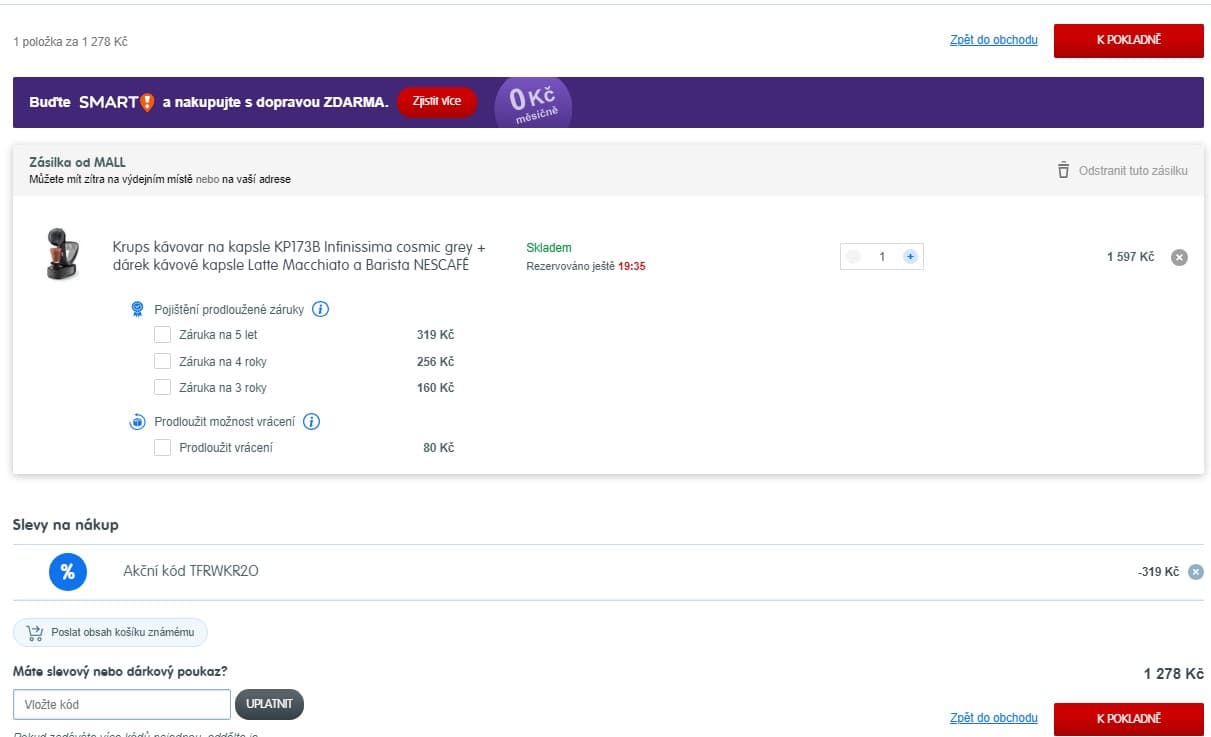This screenshot has height=737, width=1211.
Task: Click 'Odstranit tuto zásilku' link
Action: [x=1133, y=171]
